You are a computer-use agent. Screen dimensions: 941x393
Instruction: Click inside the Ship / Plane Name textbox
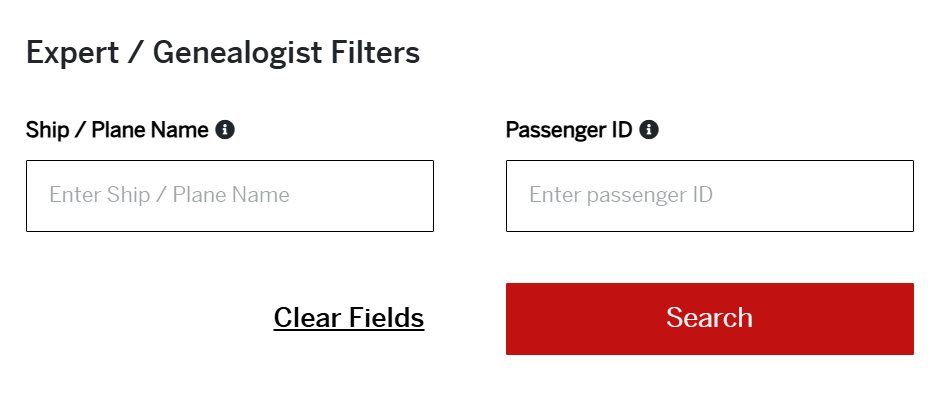click(230, 196)
